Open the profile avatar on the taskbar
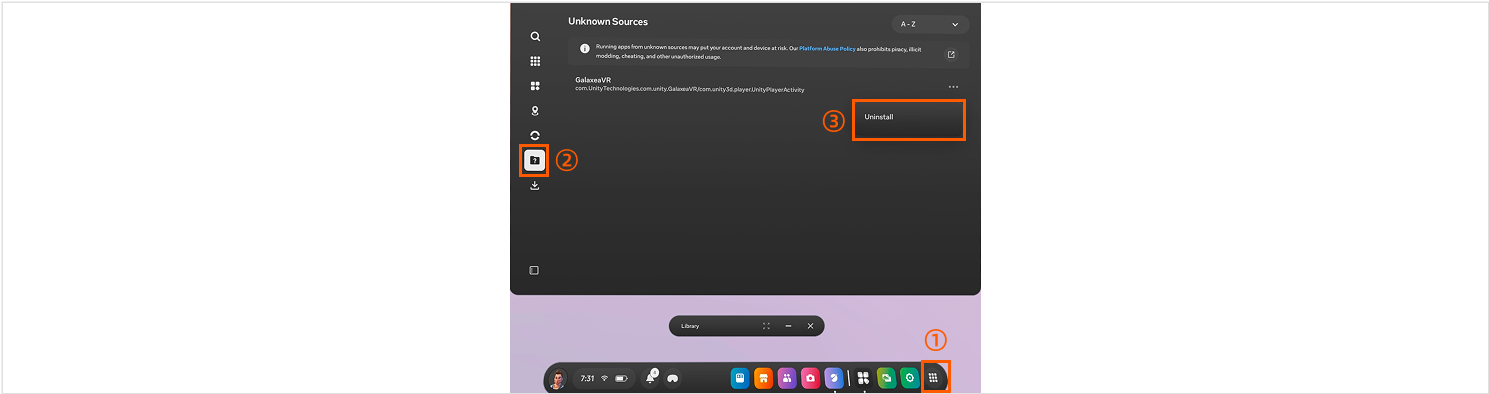 point(558,379)
